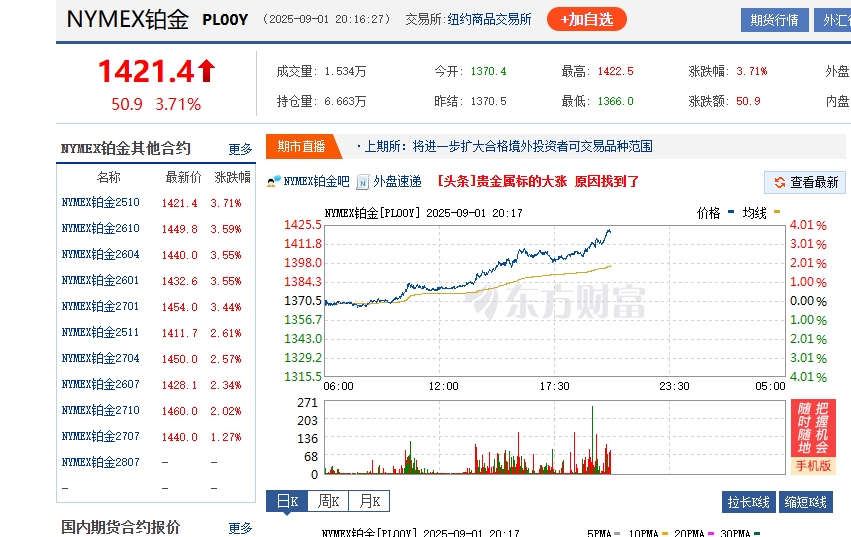851x537 pixels.
Task: Click the 查看最新 button
Action: (x=805, y=182)
